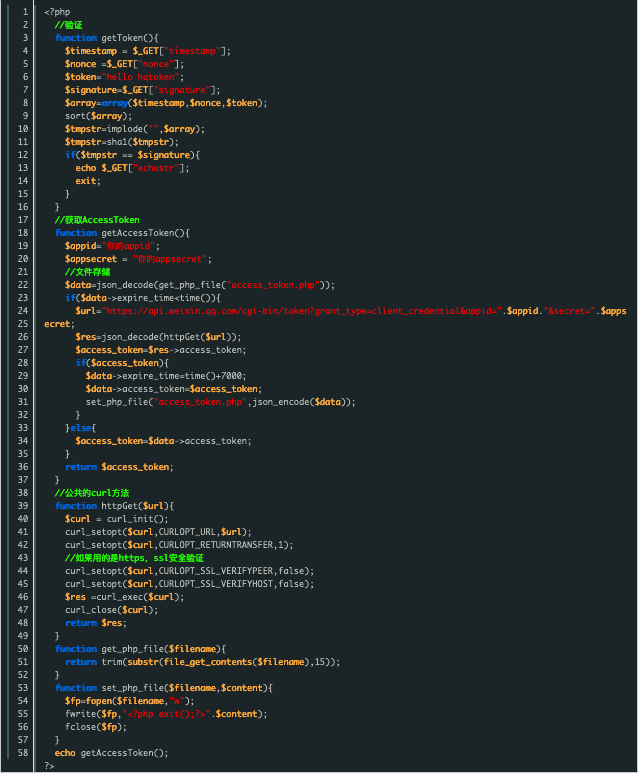Viewport: 638px width, 773px height.
Task: Click the function name getToken()
Action: [127, 38]
